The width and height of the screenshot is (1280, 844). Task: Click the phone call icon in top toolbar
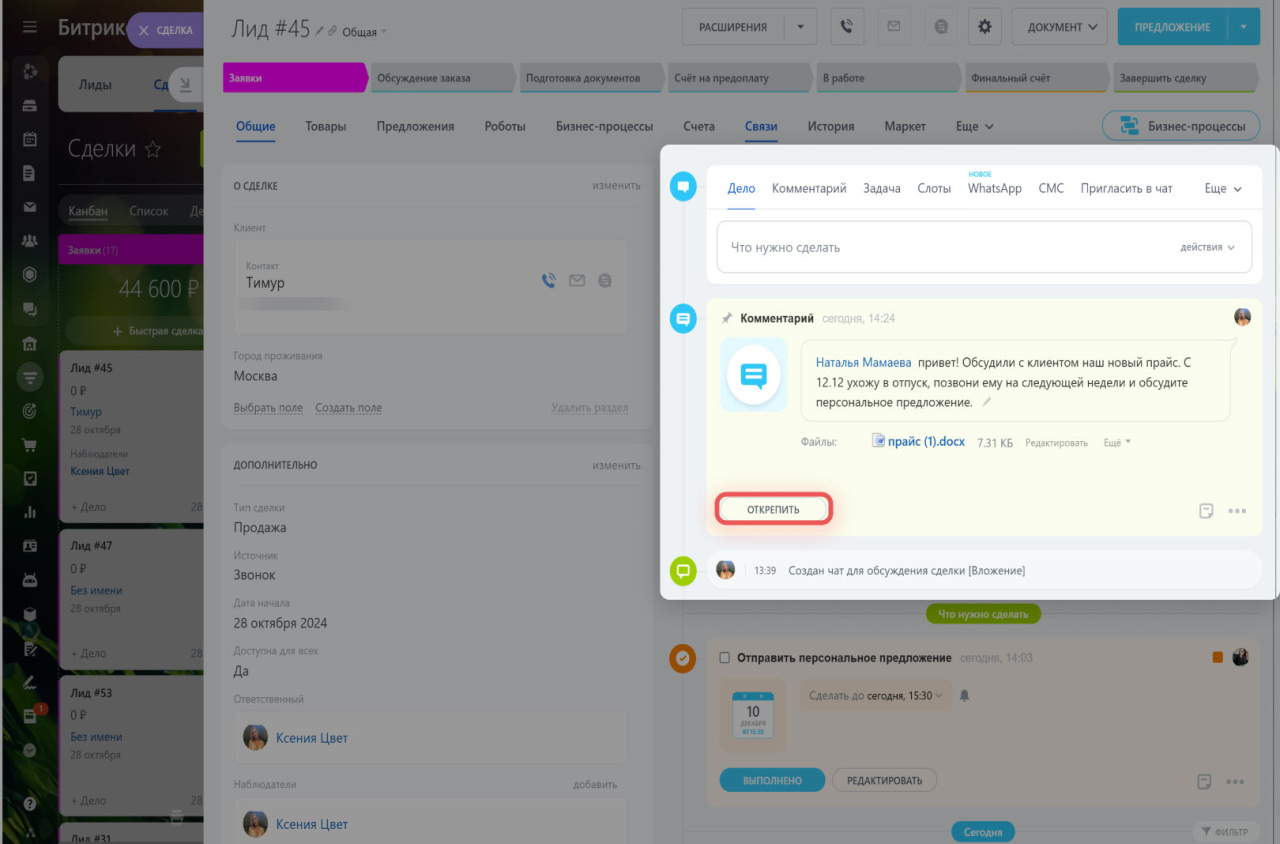click(x=847, y=27)
